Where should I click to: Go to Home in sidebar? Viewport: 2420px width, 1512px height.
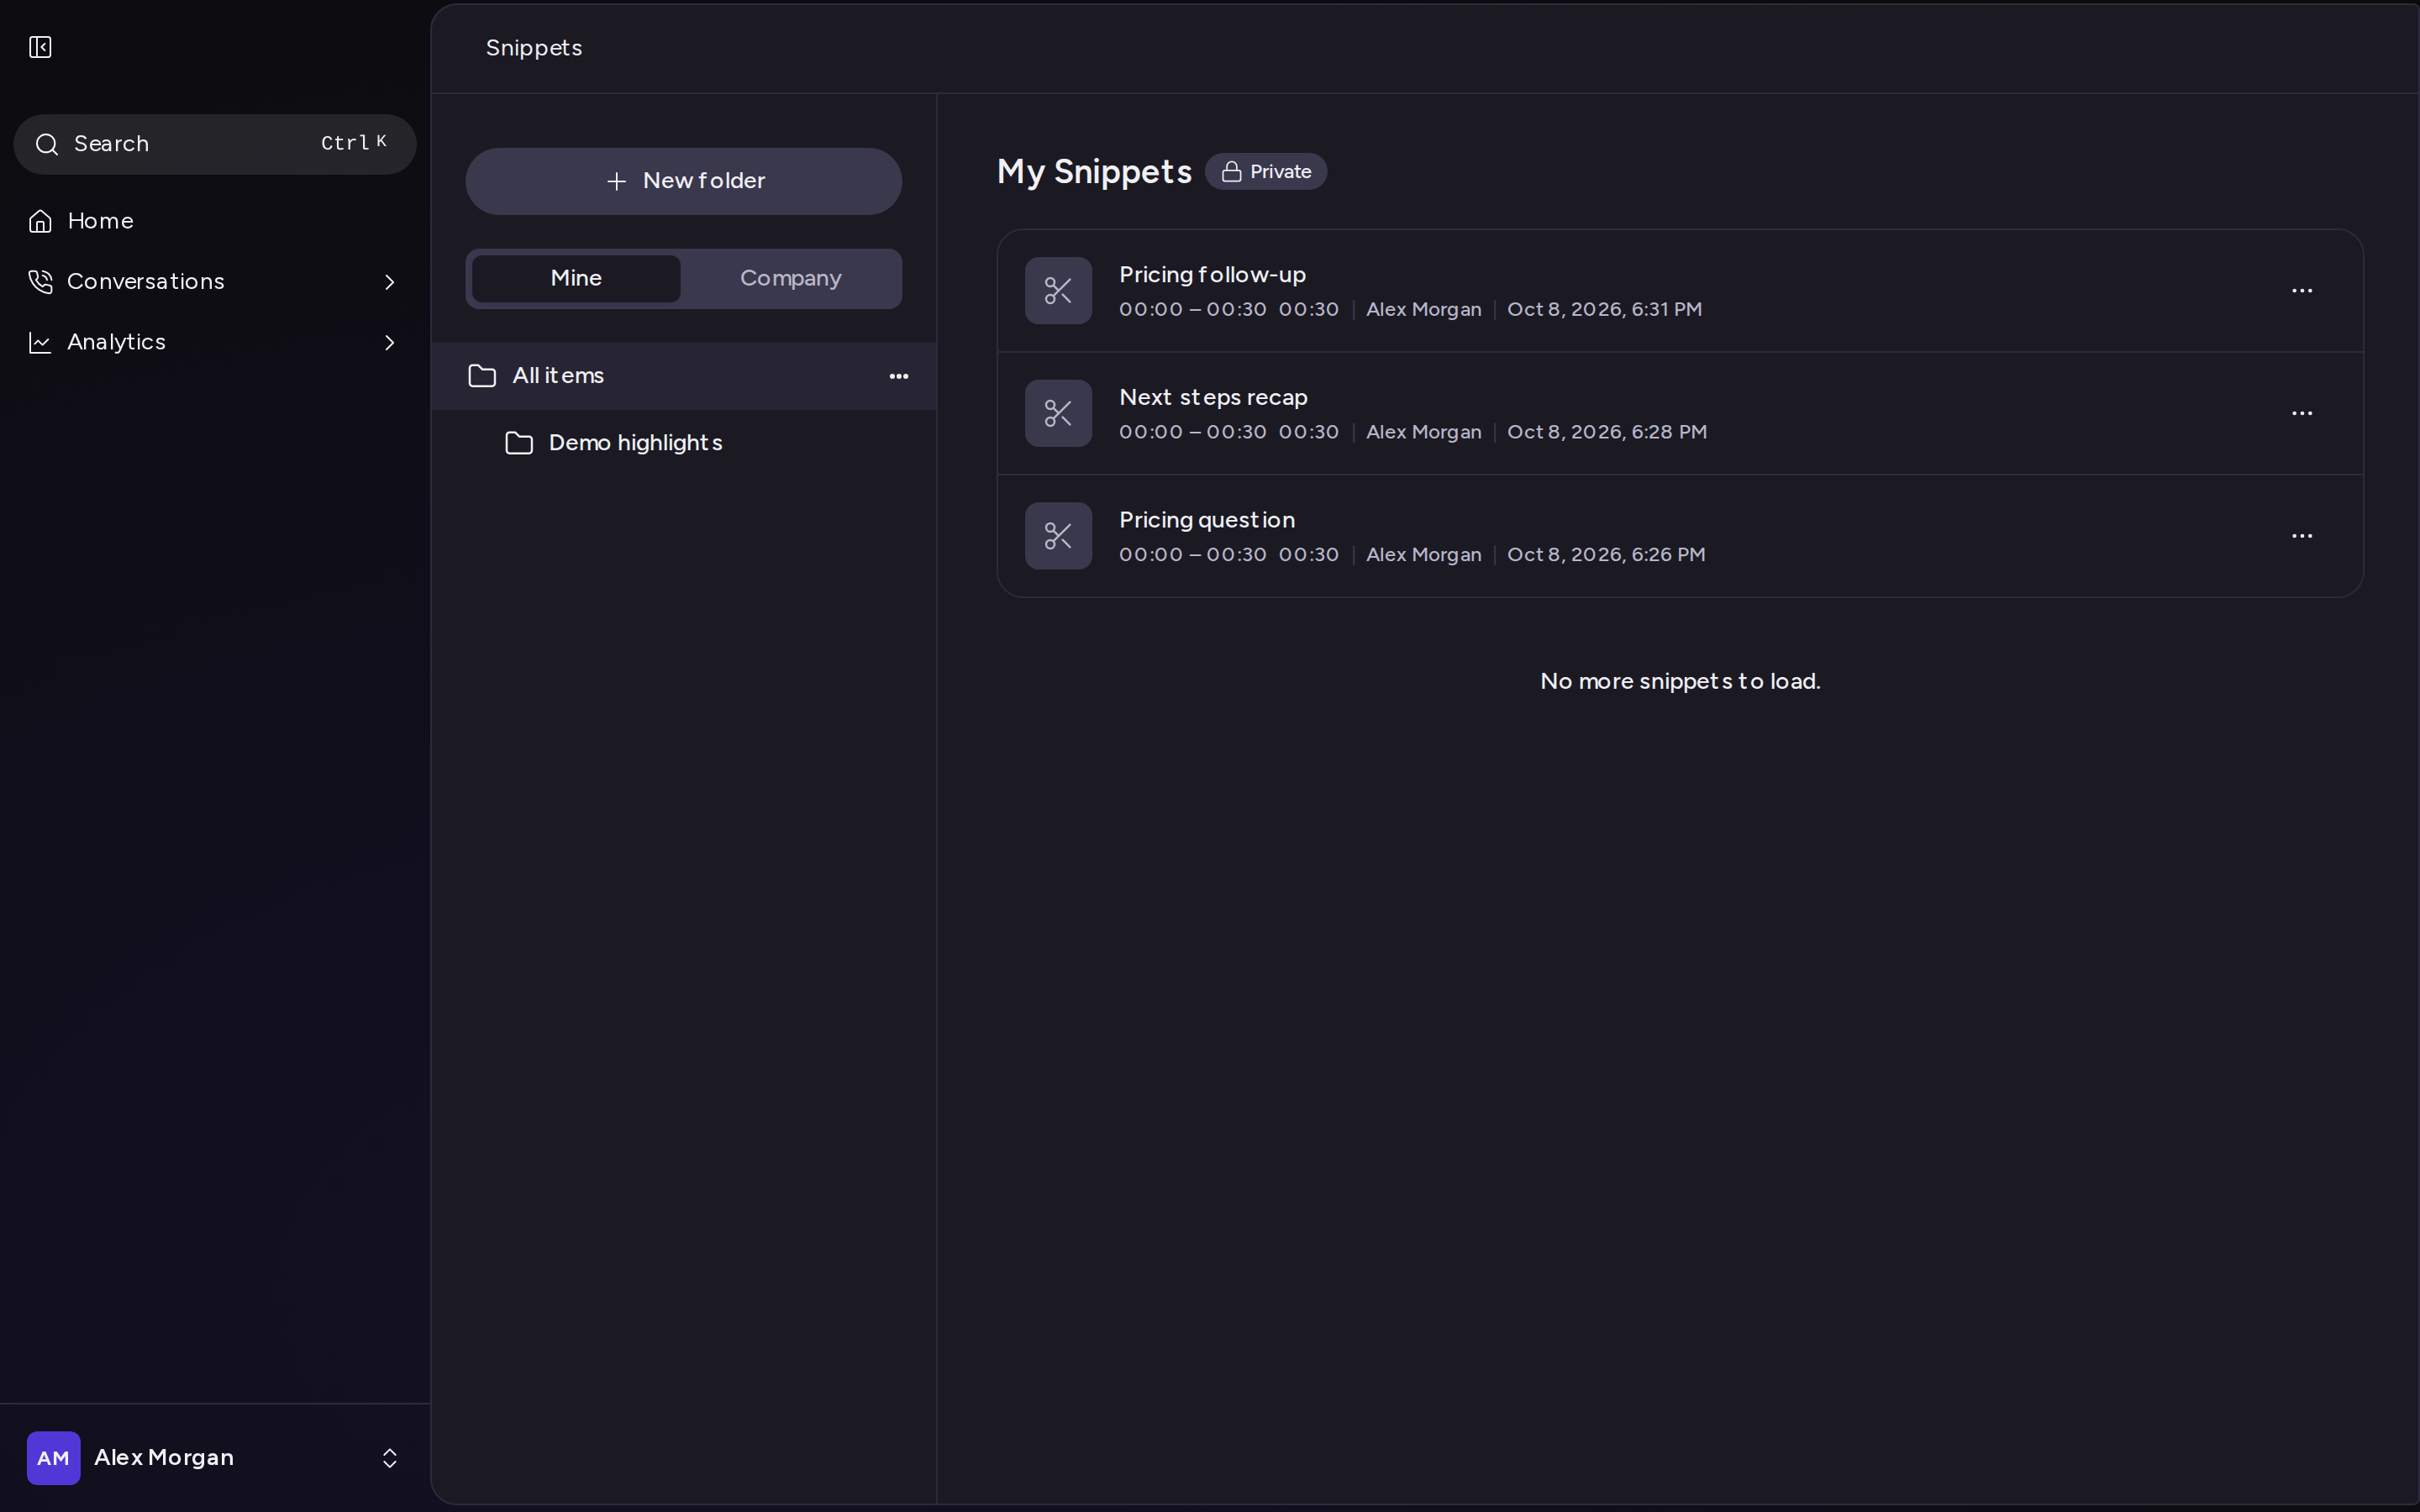coord(215,221)
